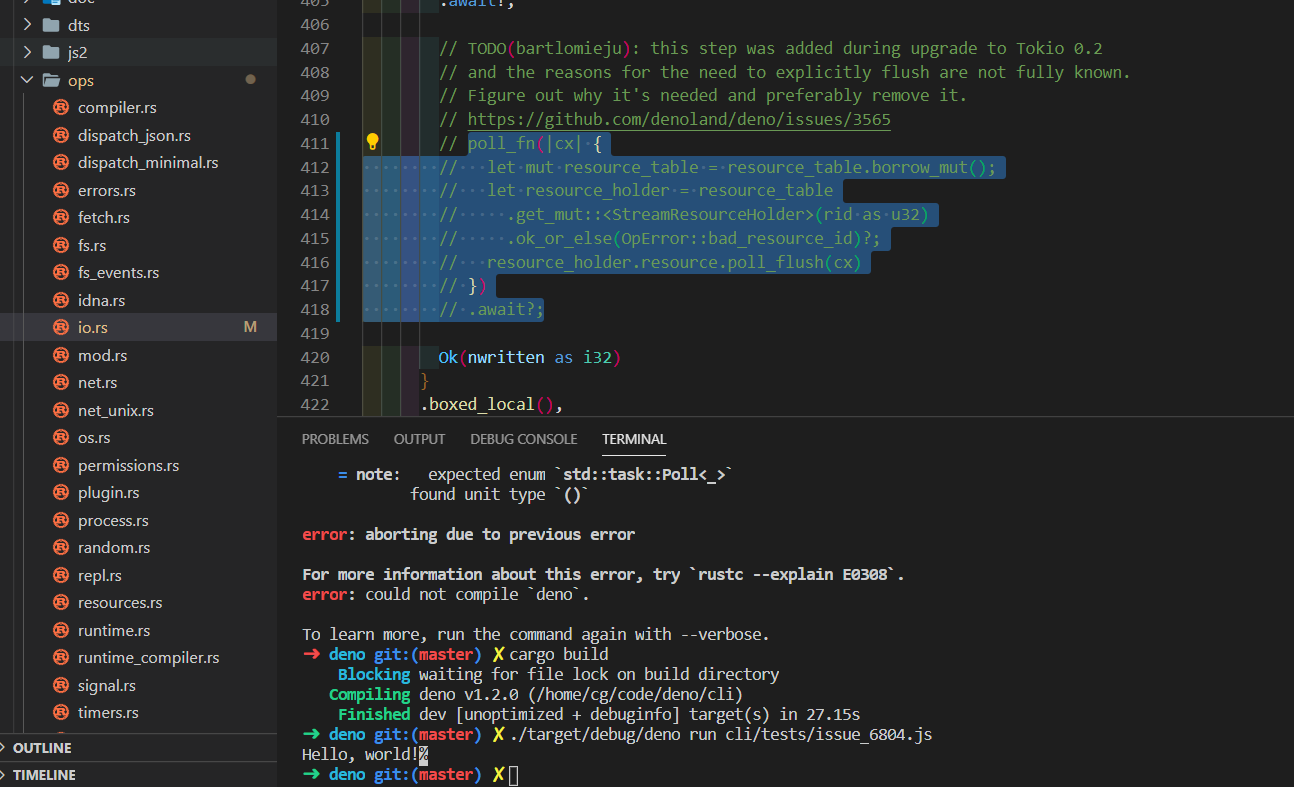The image size is (1294, 787).
Task: Collapse the ops folder chevron
Action: [28, 80]
